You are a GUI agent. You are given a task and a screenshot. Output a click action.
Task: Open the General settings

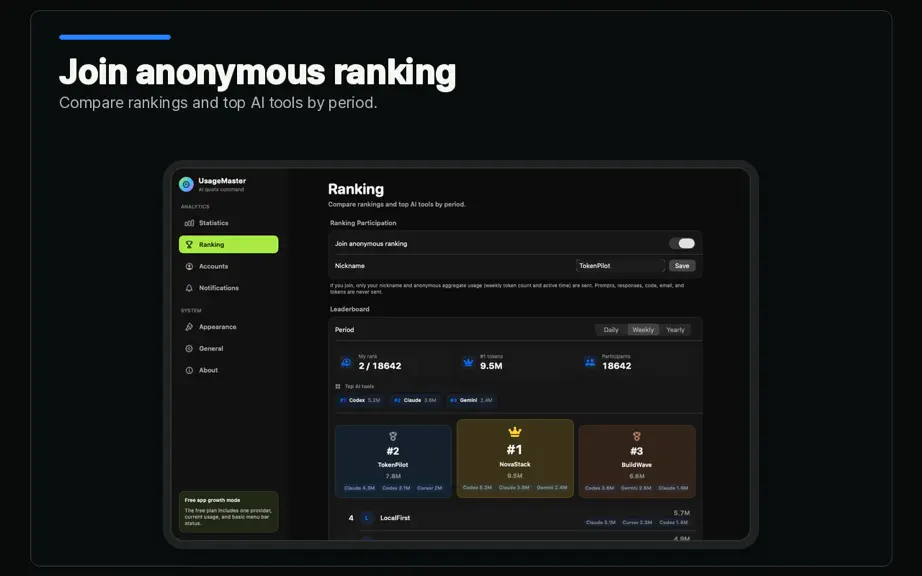[x=229, y=349]
